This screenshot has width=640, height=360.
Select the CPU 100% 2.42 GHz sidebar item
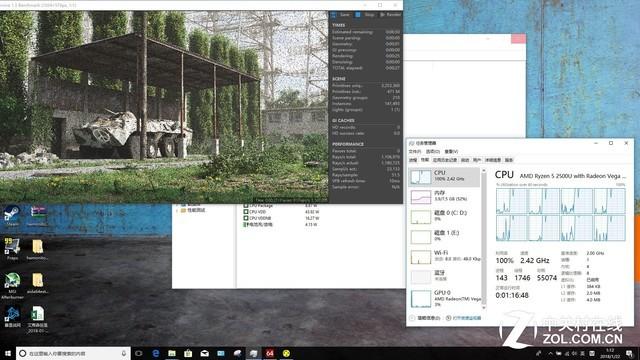pyautogui.click(x=444, y=177)
